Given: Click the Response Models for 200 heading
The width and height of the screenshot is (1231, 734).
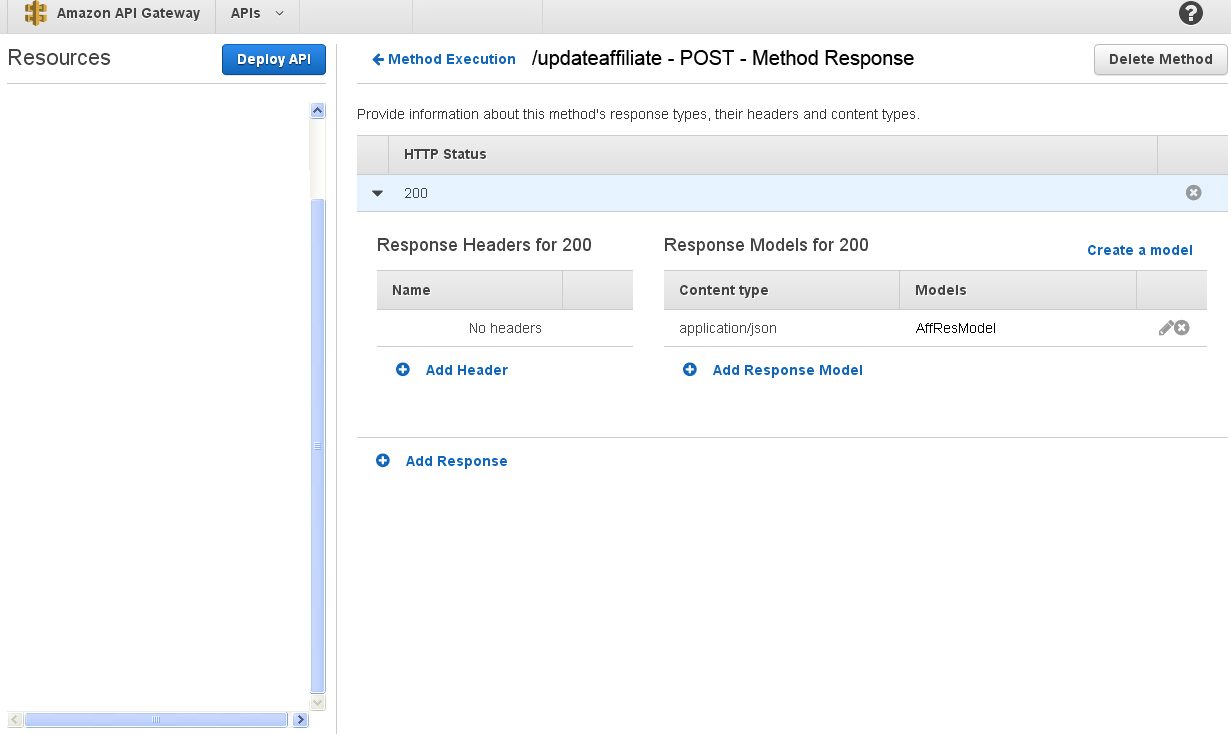Looking at the screenshot, I should coord(766,245).
